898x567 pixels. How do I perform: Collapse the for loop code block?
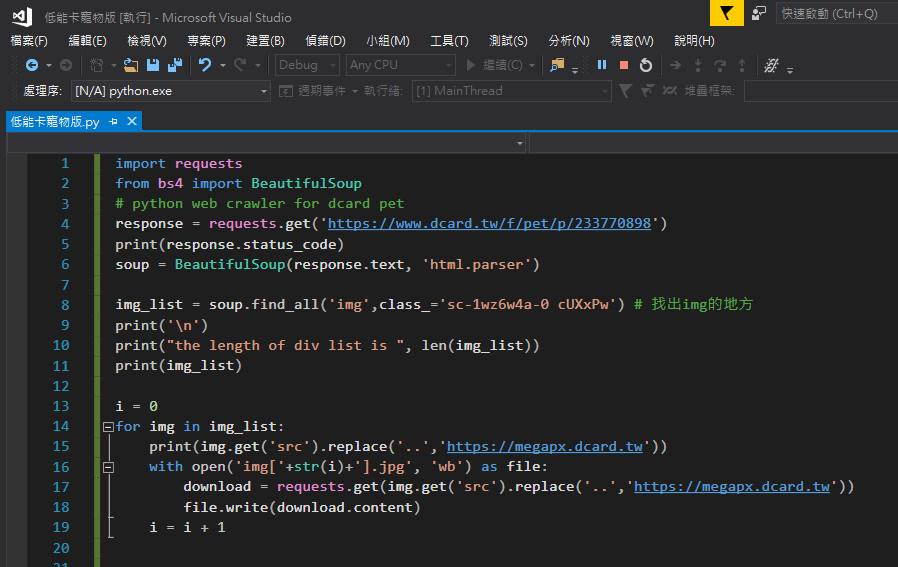coord(108,427)
